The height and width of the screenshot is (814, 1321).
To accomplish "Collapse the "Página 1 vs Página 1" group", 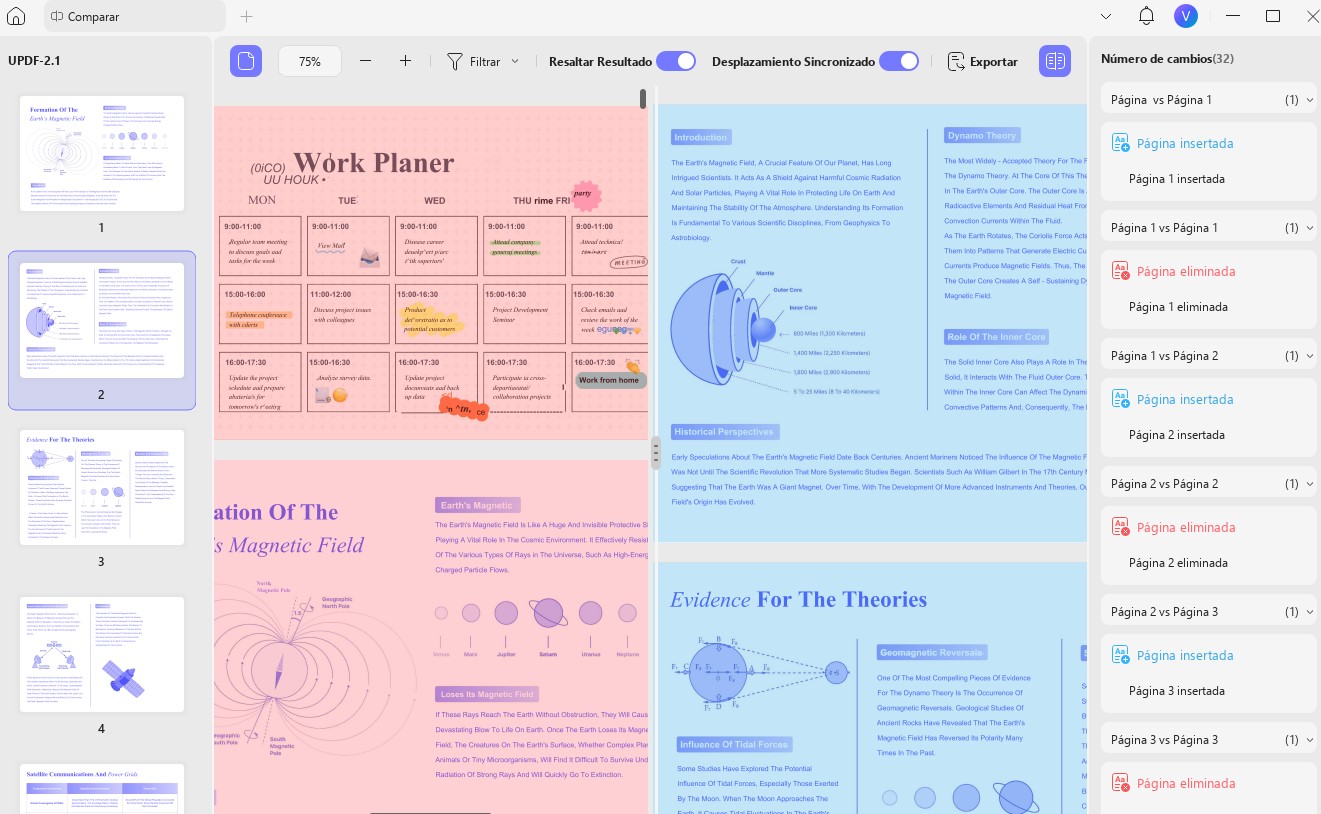I will (1309, 228).
